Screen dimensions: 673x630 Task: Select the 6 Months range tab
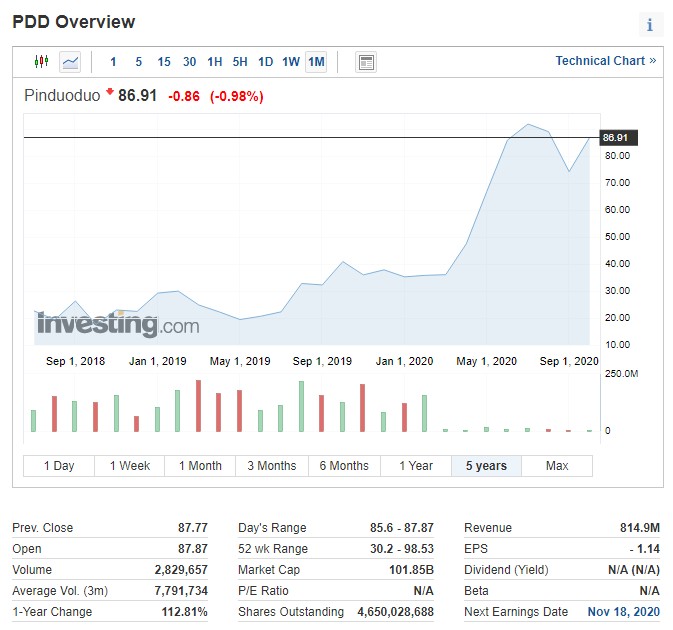tap(344, 466)
